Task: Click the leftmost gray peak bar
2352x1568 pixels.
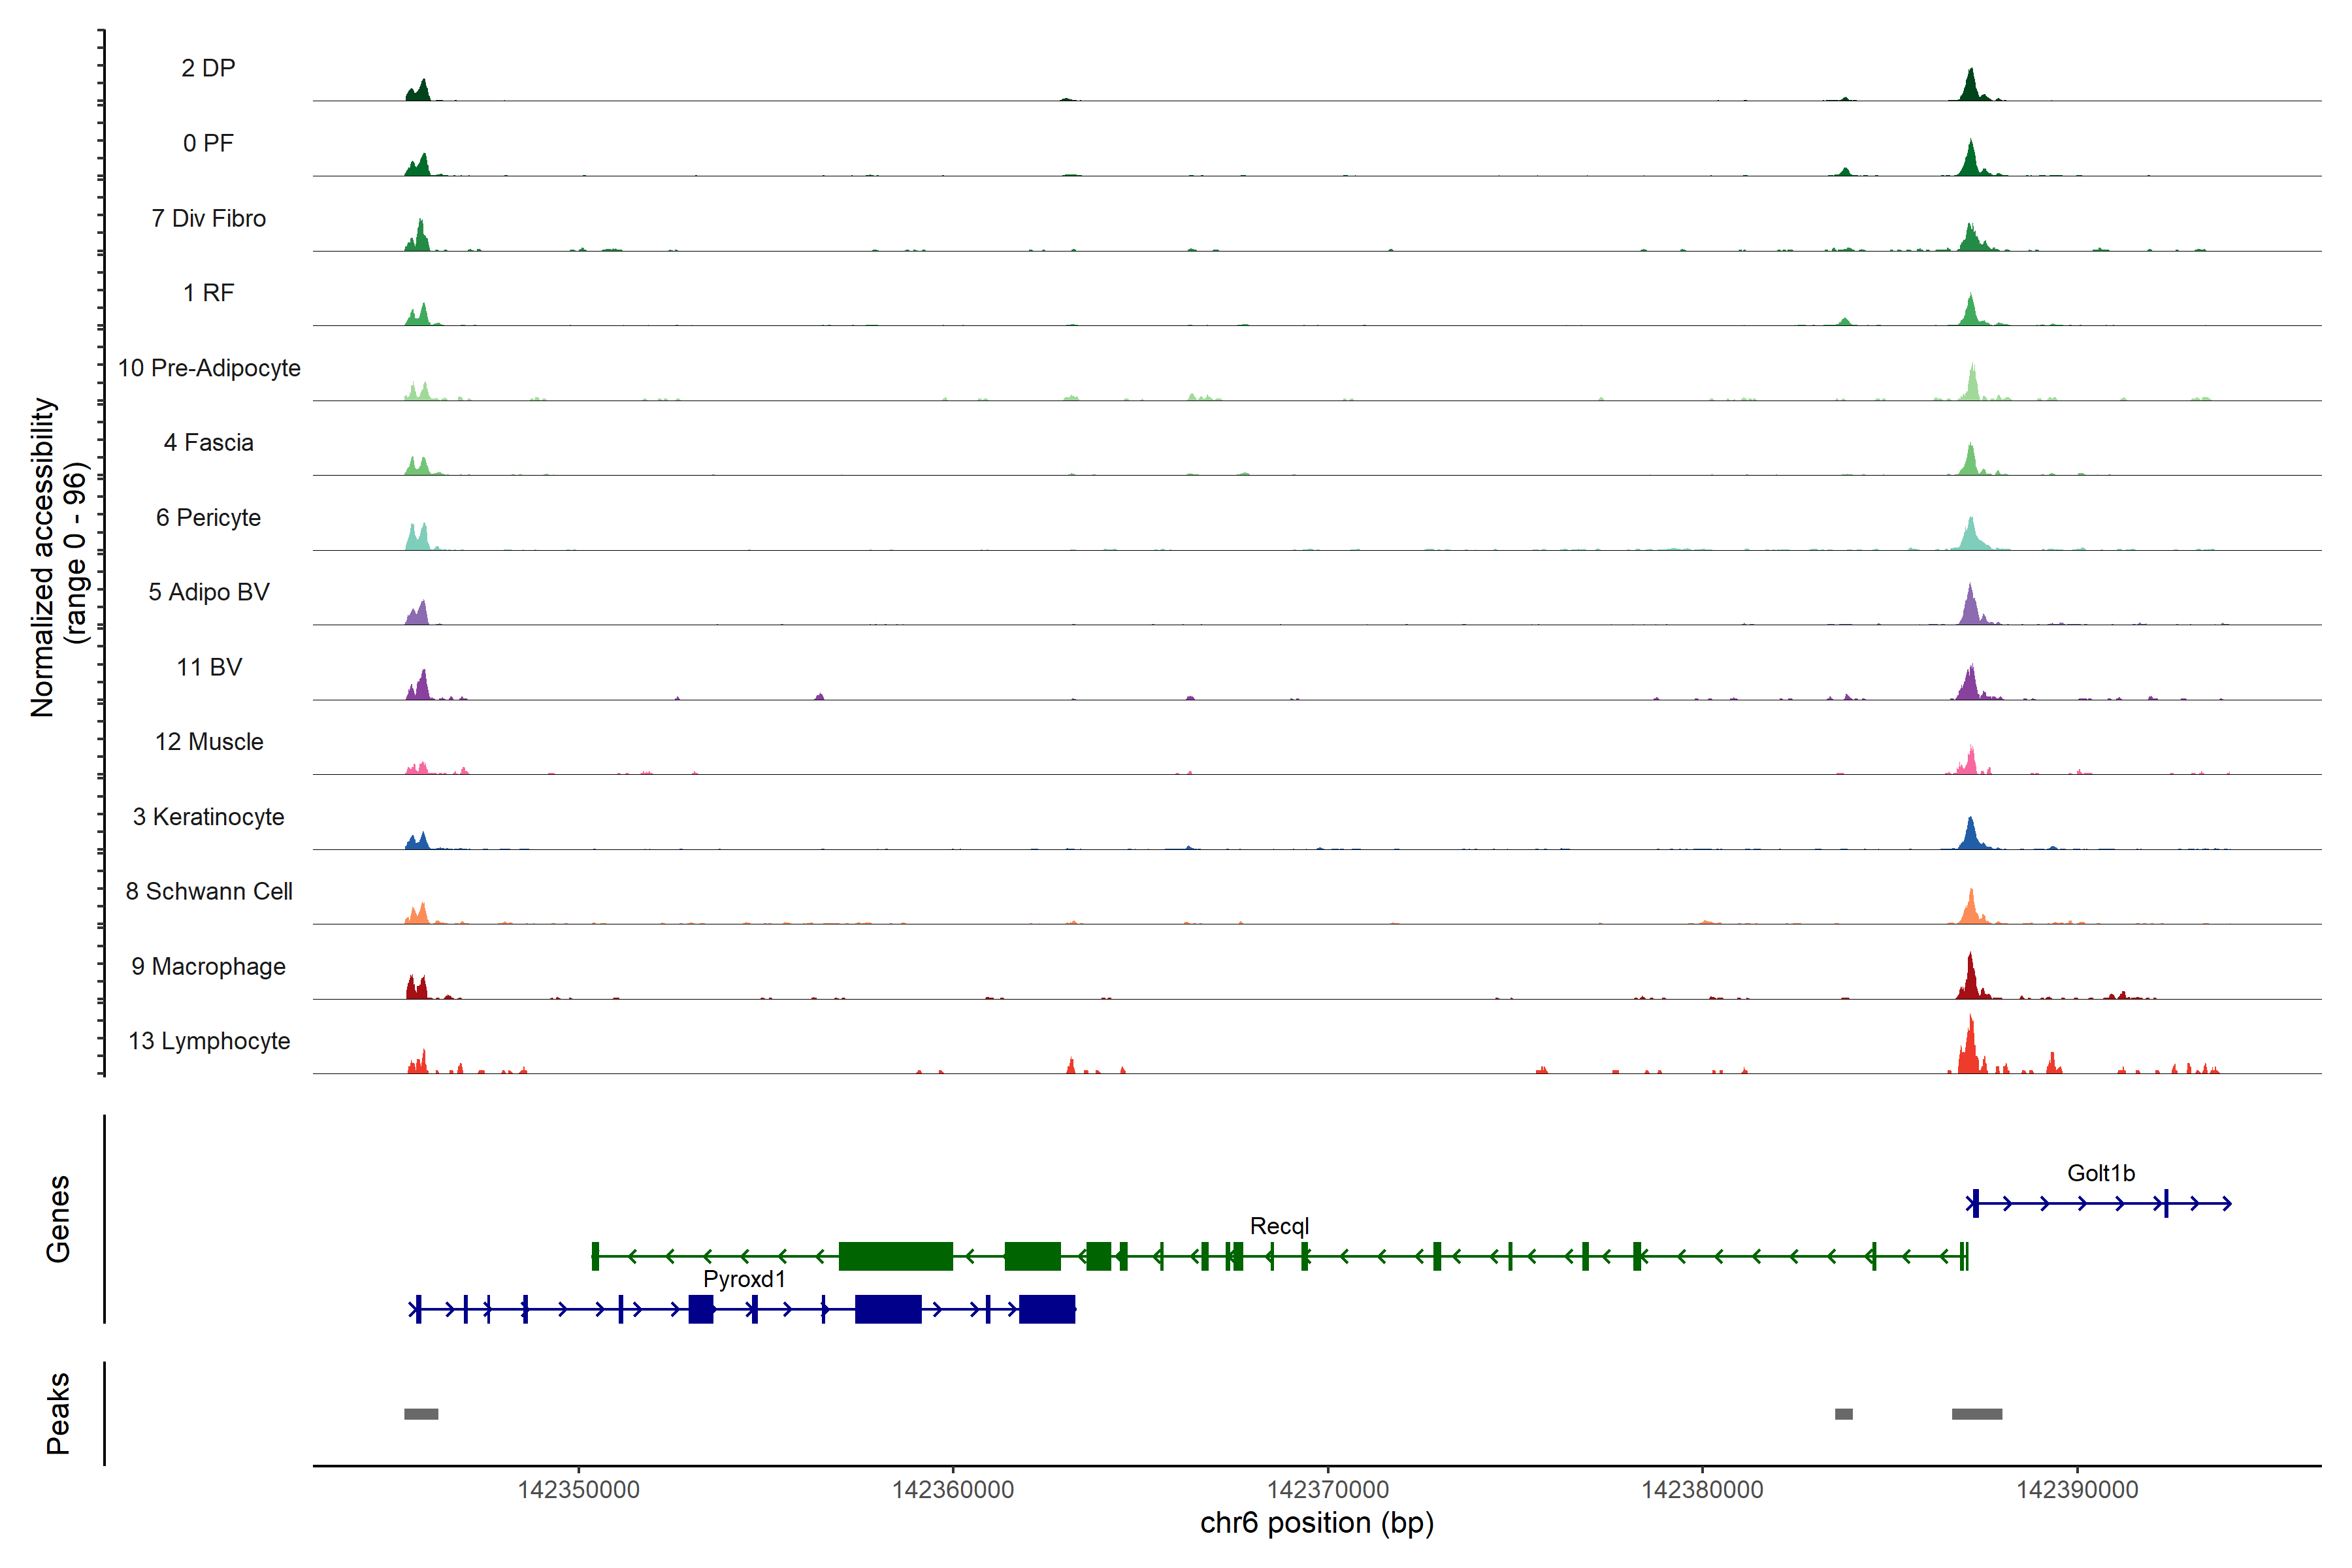Action: click(x=421, y=1414)
